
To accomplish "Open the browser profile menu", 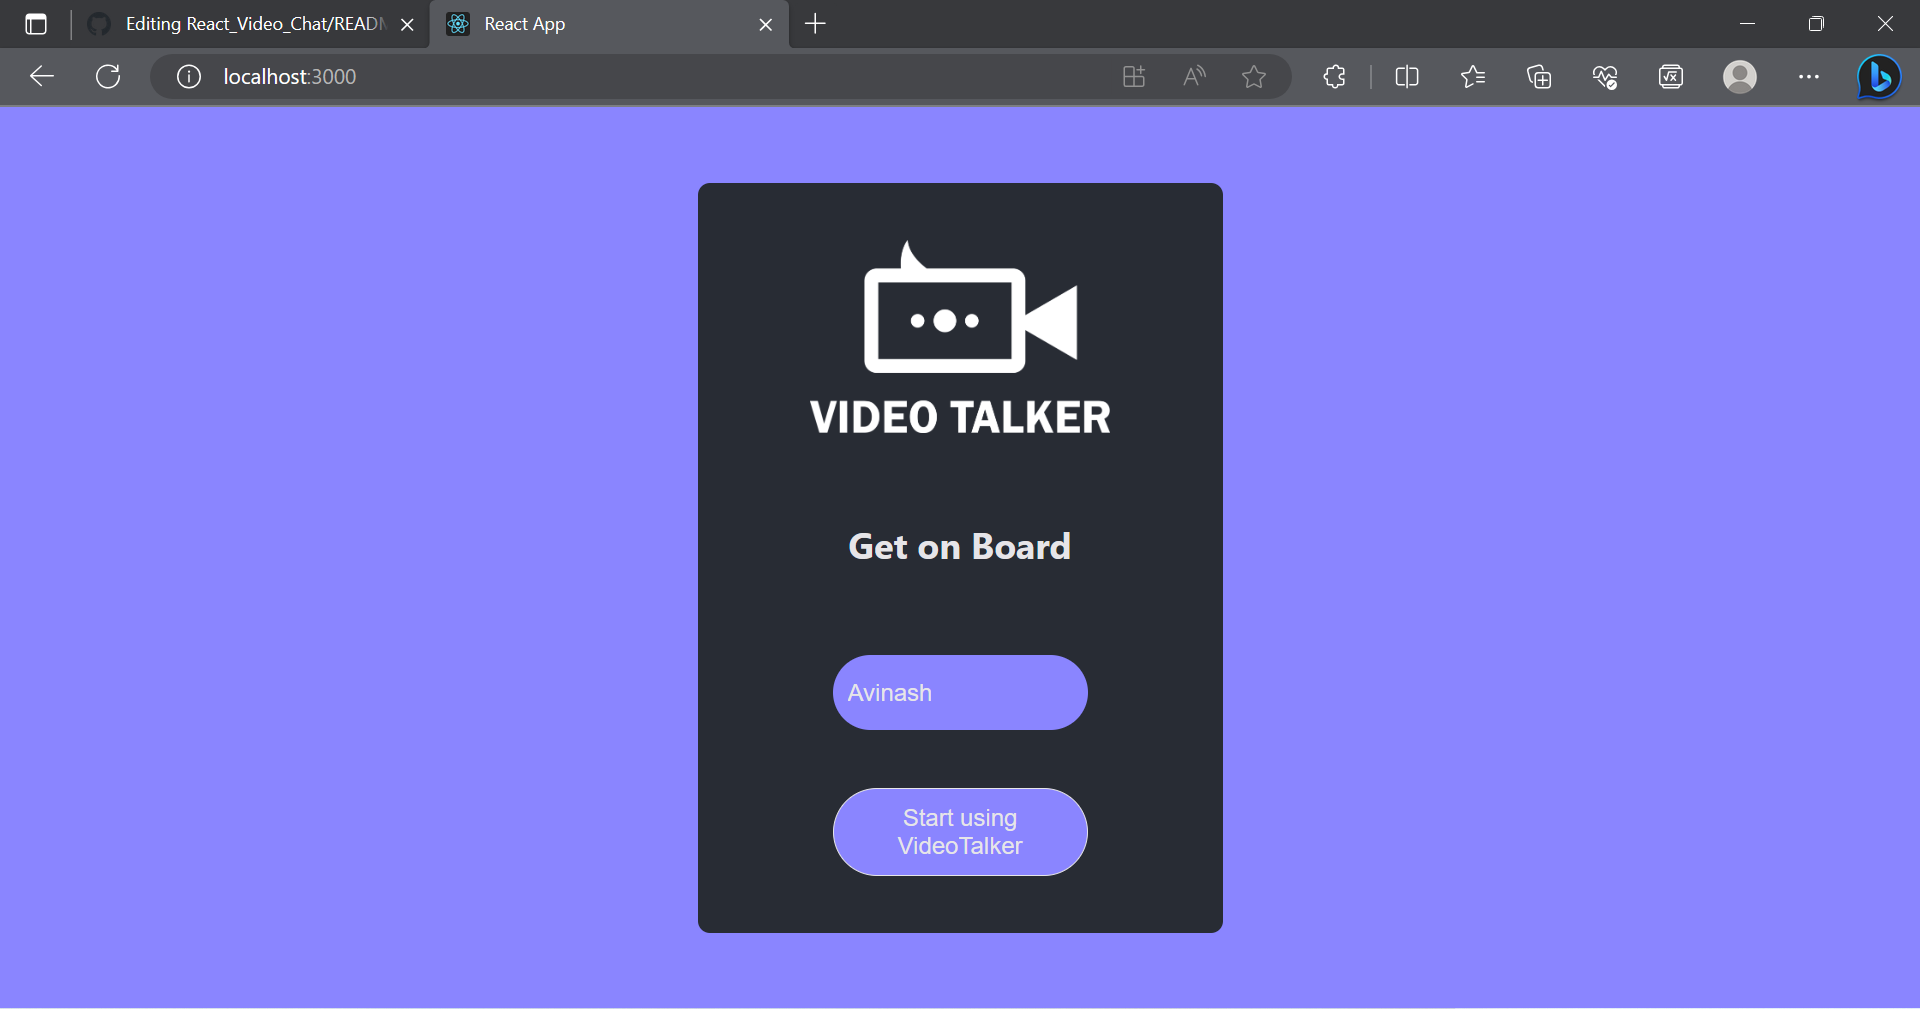I will tap(1740, 77).
